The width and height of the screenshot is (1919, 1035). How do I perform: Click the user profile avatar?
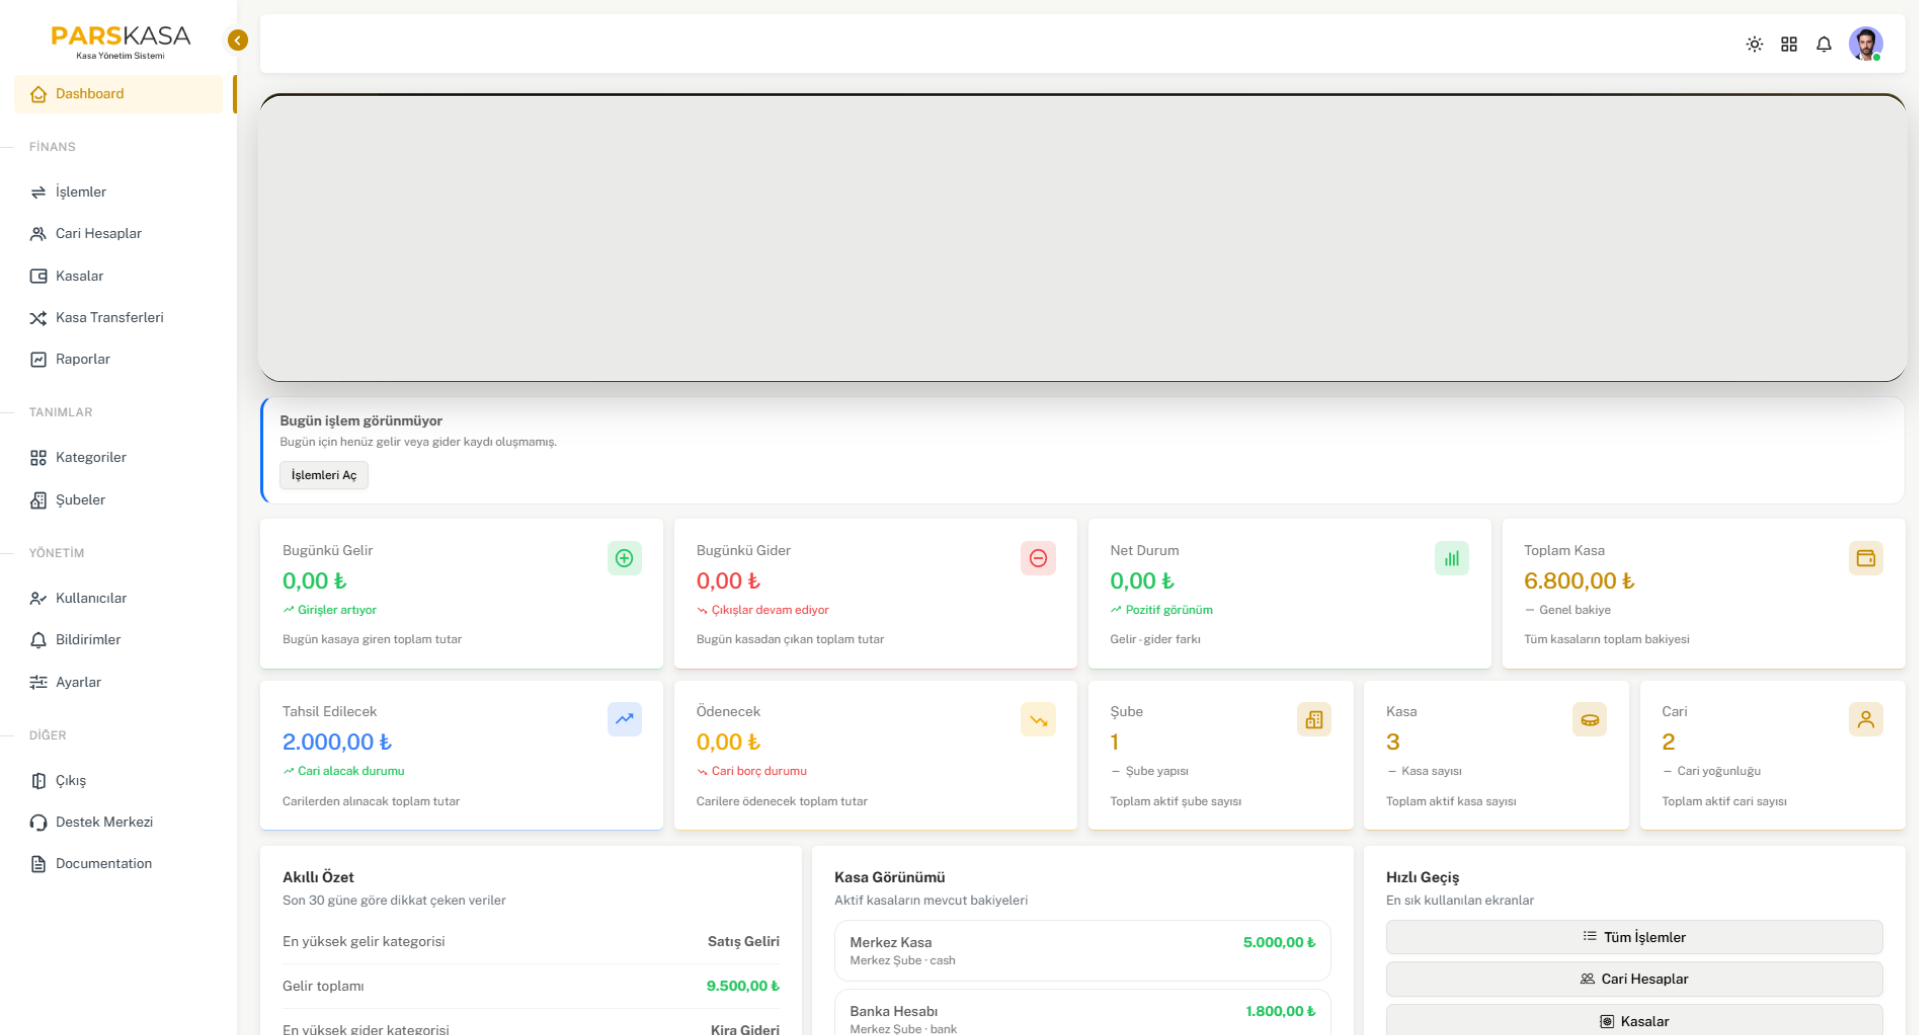(1866, 44)
